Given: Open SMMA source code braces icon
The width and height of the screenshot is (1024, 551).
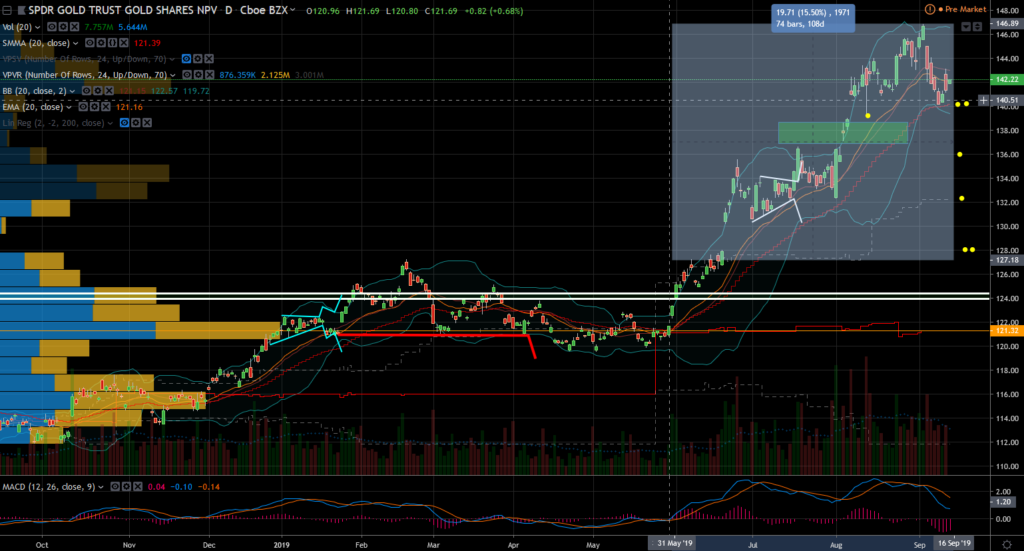Looking at the screenshot, I should click(x=113, y=44).
